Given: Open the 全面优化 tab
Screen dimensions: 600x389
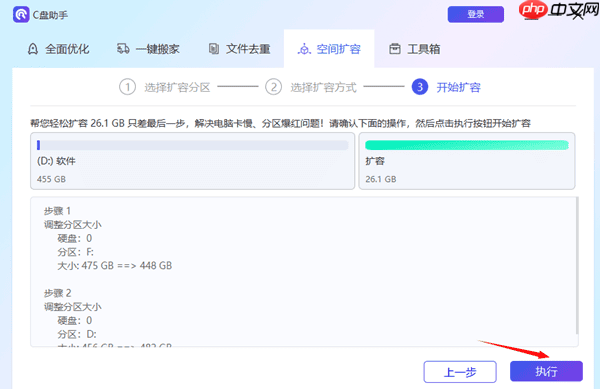Looking at the screenshot, I should [58, 49].
